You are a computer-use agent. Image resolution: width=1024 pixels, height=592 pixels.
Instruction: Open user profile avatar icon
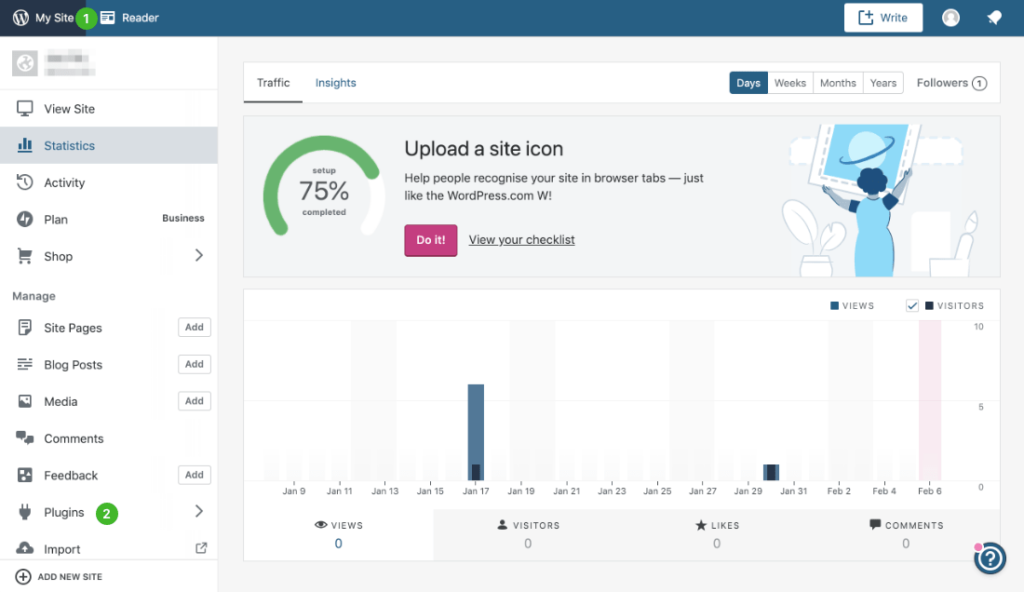pos(951,18)
